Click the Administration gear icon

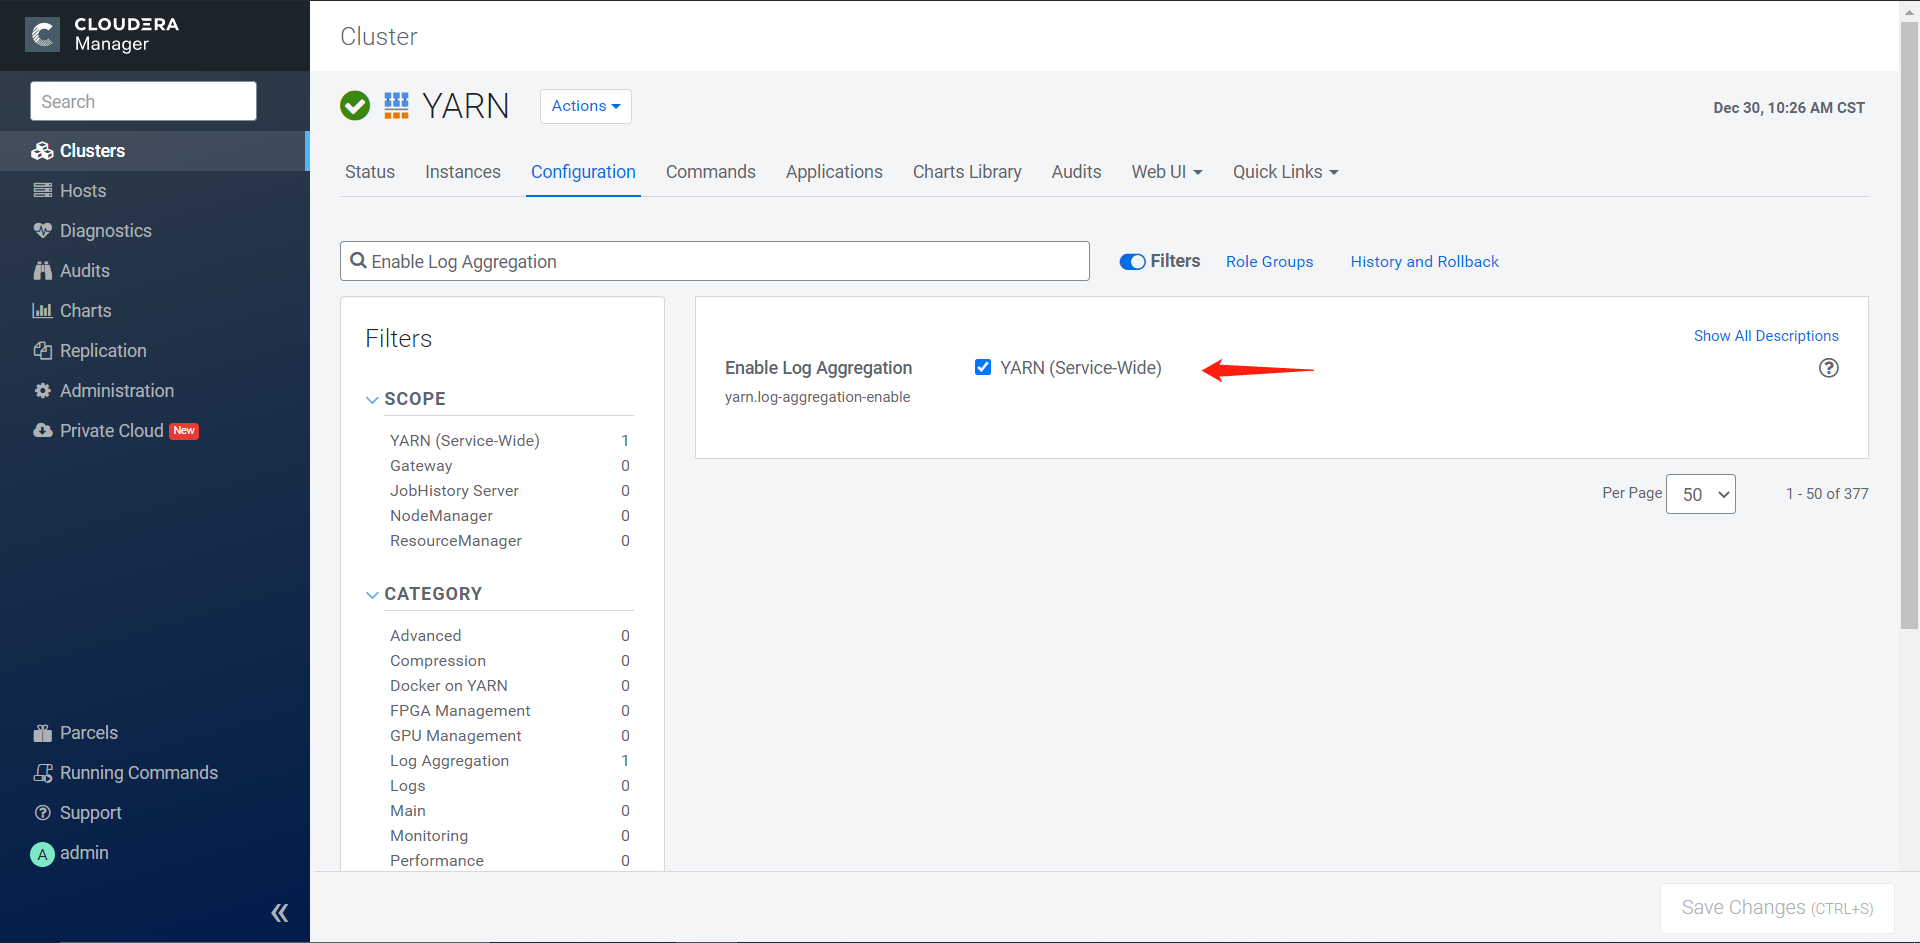tap(42, 391)
